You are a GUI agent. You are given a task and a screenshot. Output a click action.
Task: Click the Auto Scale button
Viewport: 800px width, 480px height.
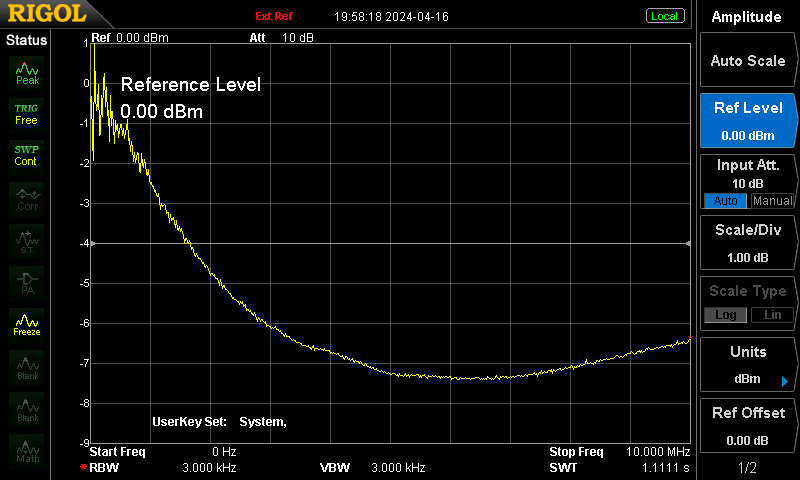(x=747, y=60)
